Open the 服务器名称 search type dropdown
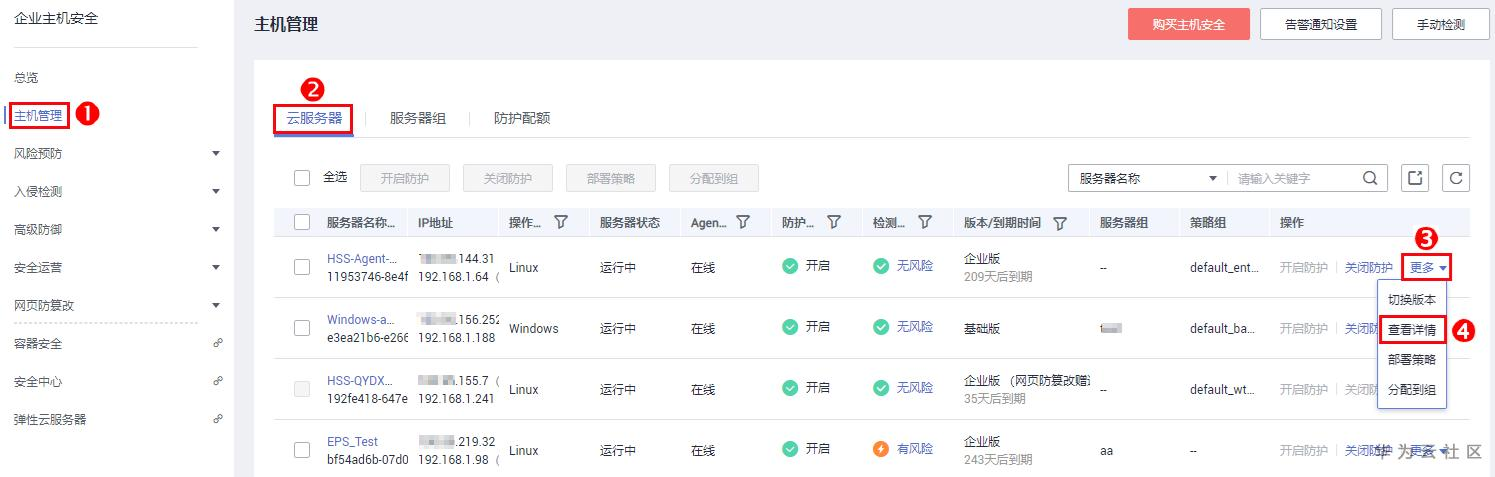The height and width of the screenshot is (477, 1495). [x=1148, y=178]
